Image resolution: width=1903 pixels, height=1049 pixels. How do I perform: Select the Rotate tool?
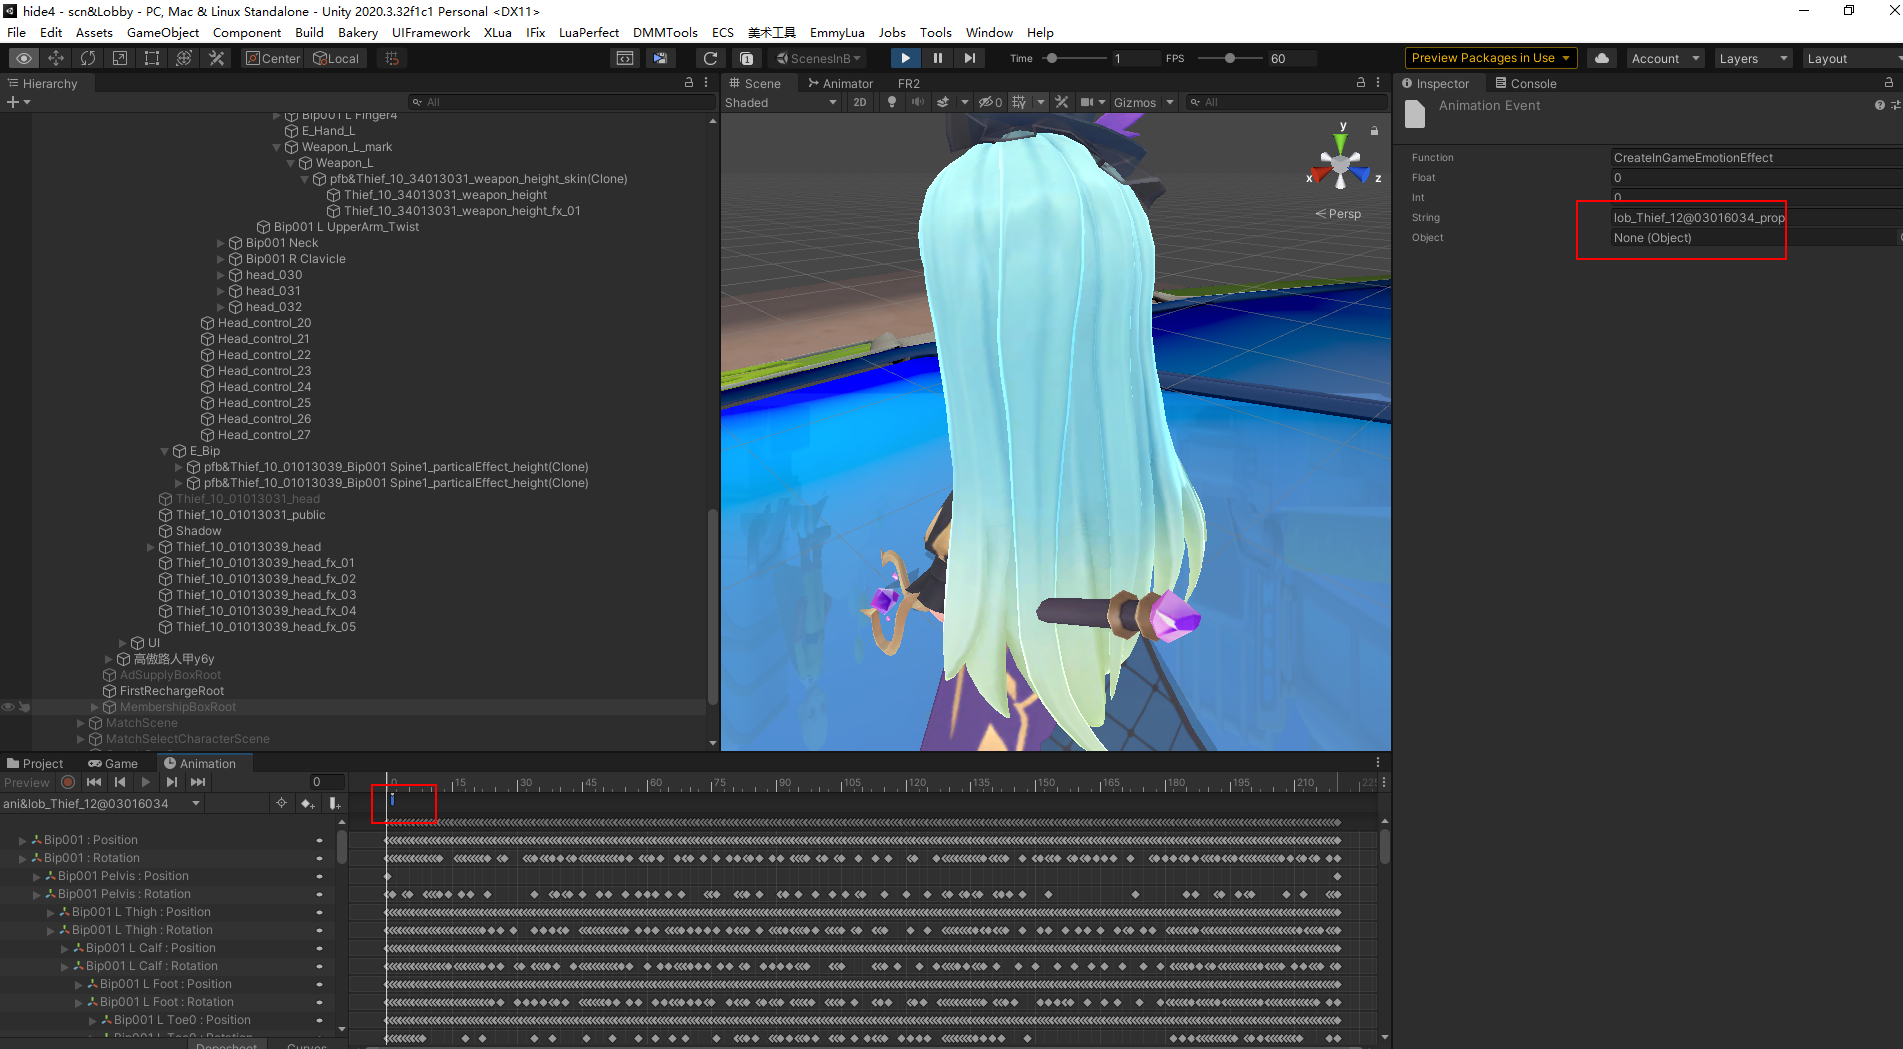(x=88, y=58)
